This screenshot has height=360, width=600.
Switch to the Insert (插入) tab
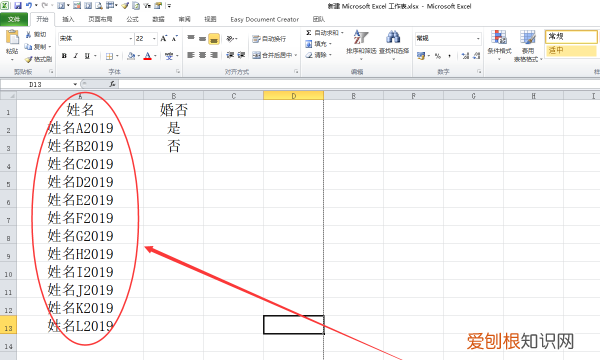[68, 19]
